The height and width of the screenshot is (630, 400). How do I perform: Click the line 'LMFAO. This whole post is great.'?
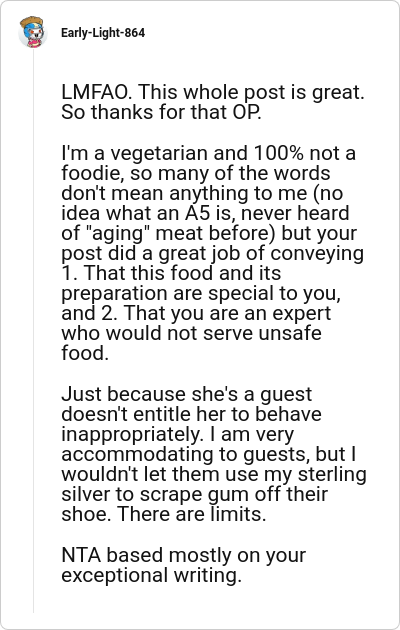click(x=212, y=92)
